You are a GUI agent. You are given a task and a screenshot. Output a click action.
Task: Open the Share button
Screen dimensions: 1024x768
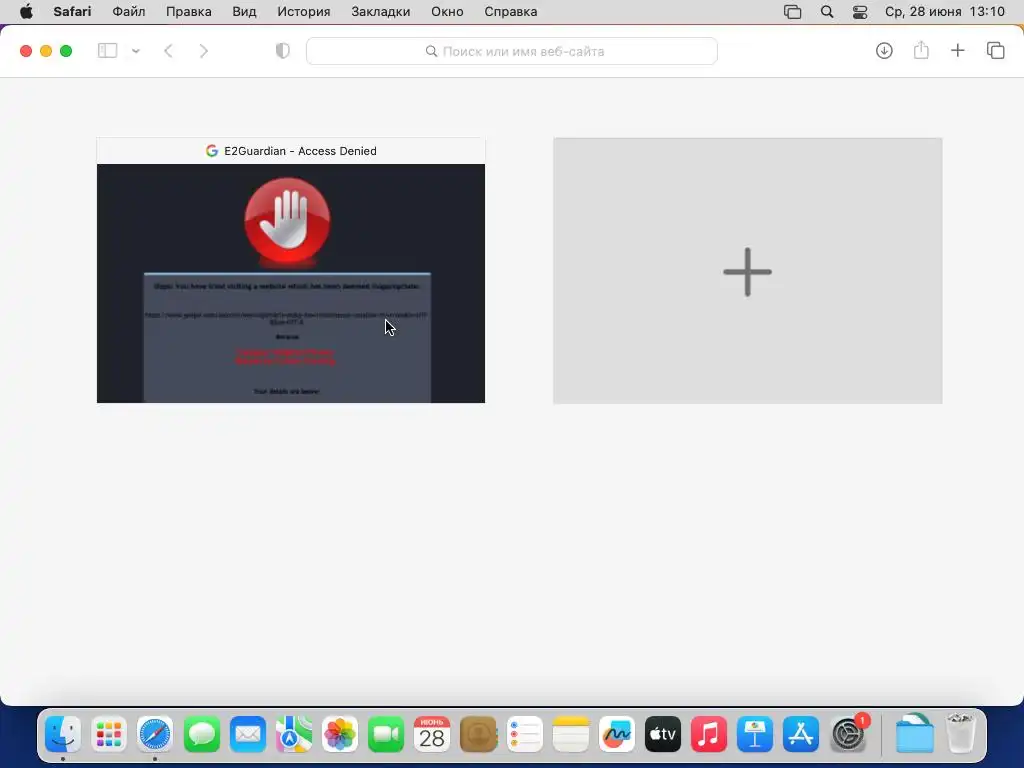coord(921,50)
